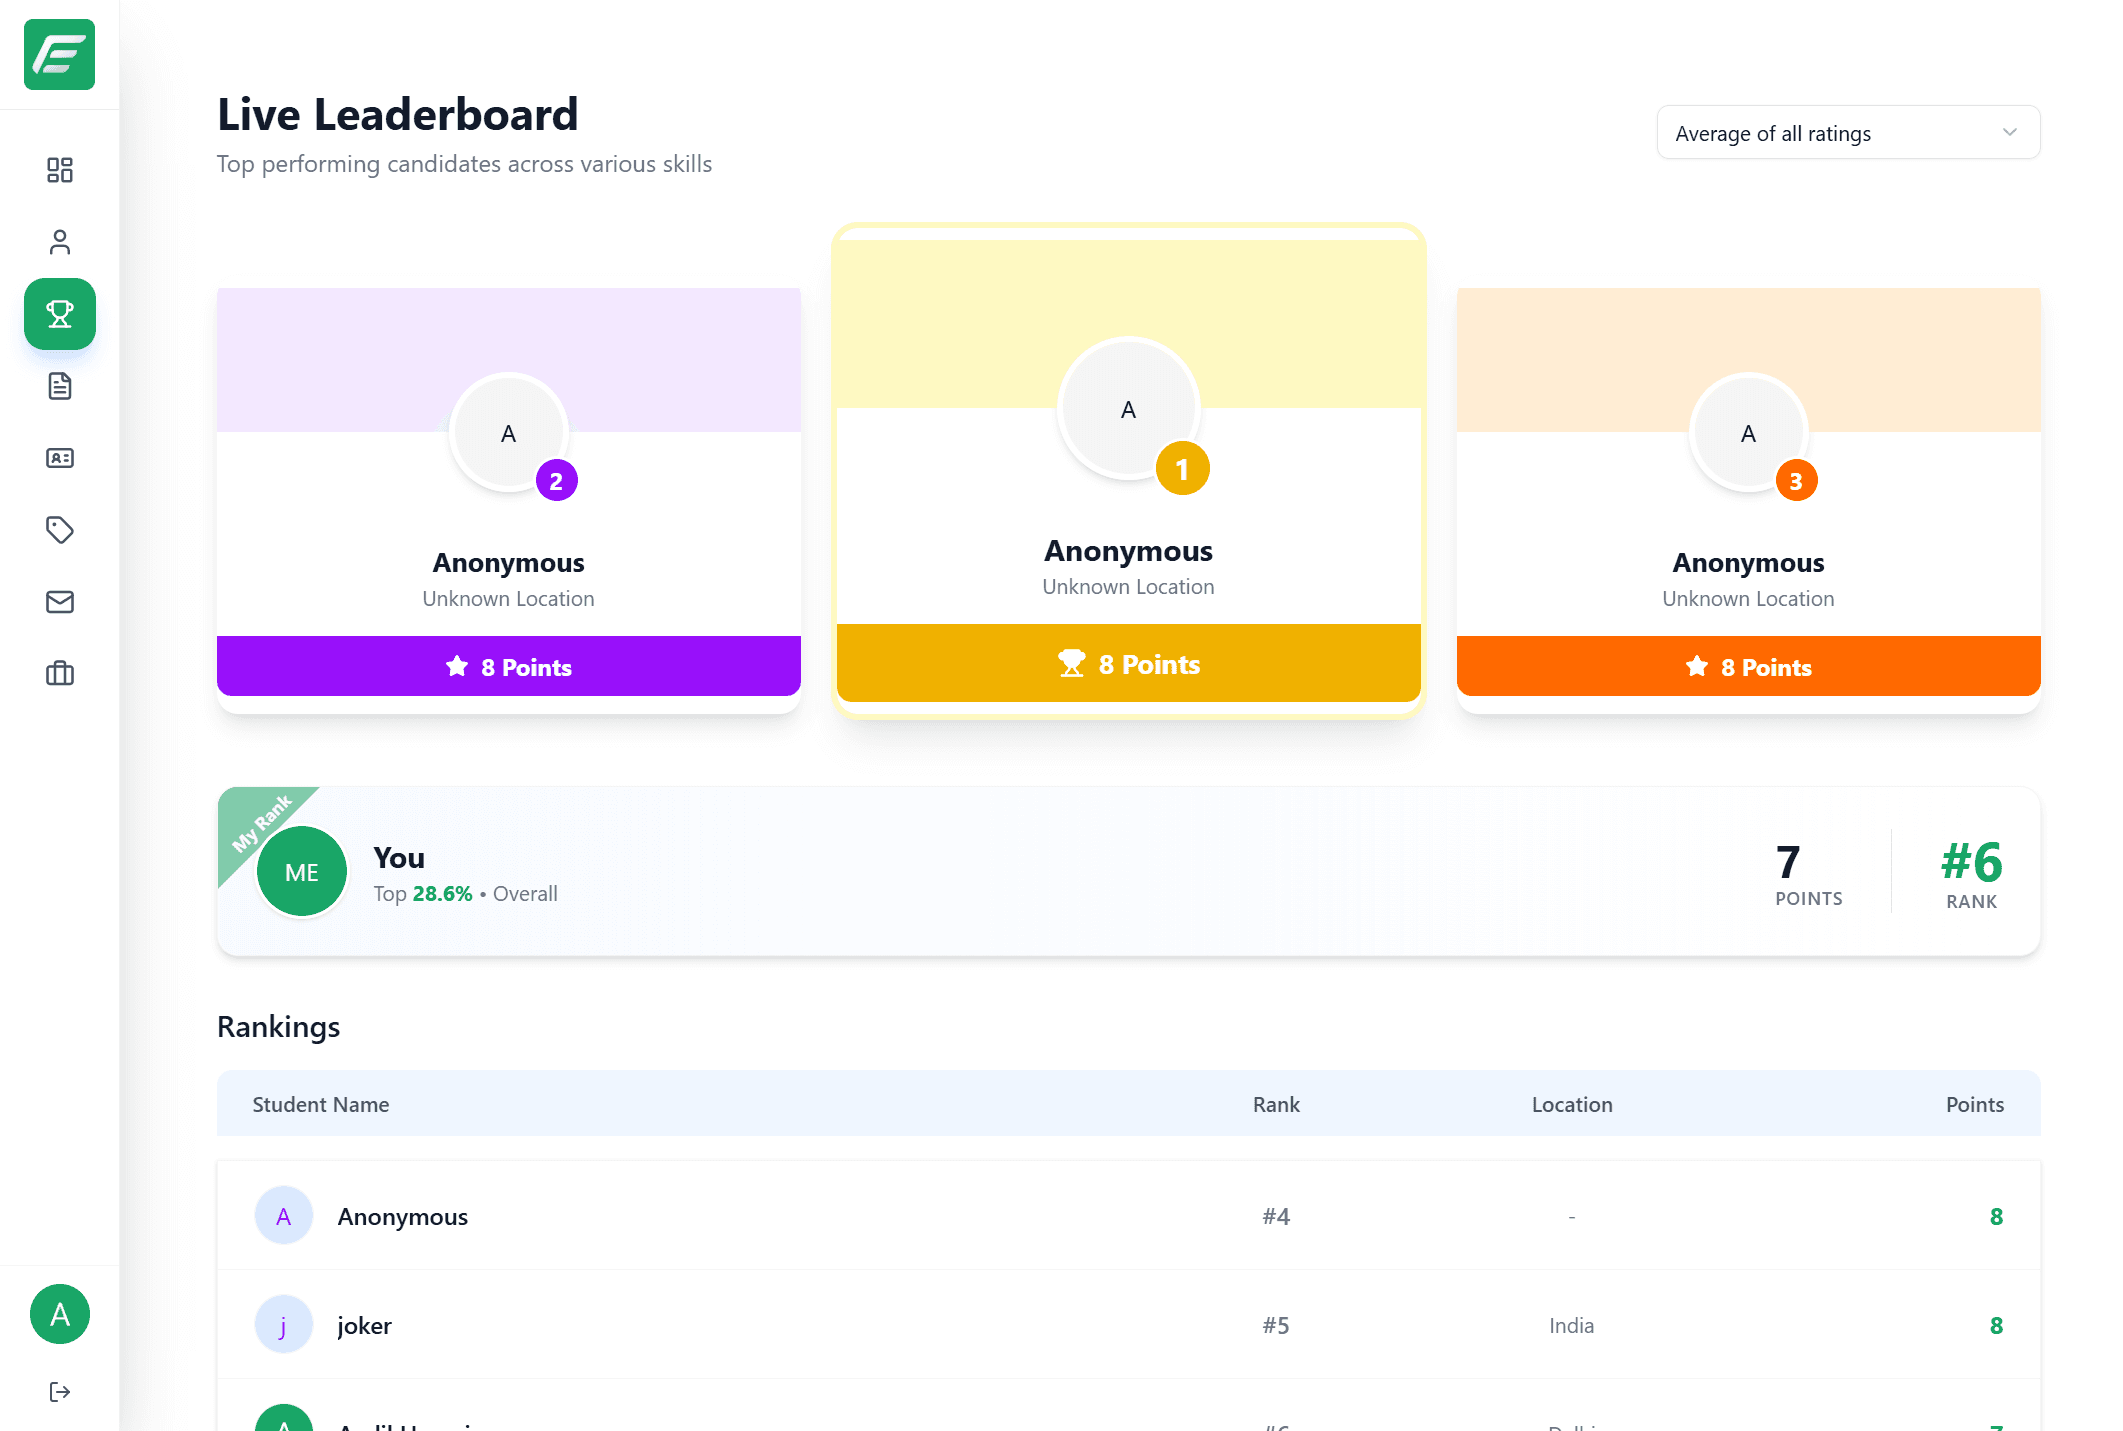Open the briefcase jobs icon
This screenshot has height=1431, width=2123.
pos(59,674)
